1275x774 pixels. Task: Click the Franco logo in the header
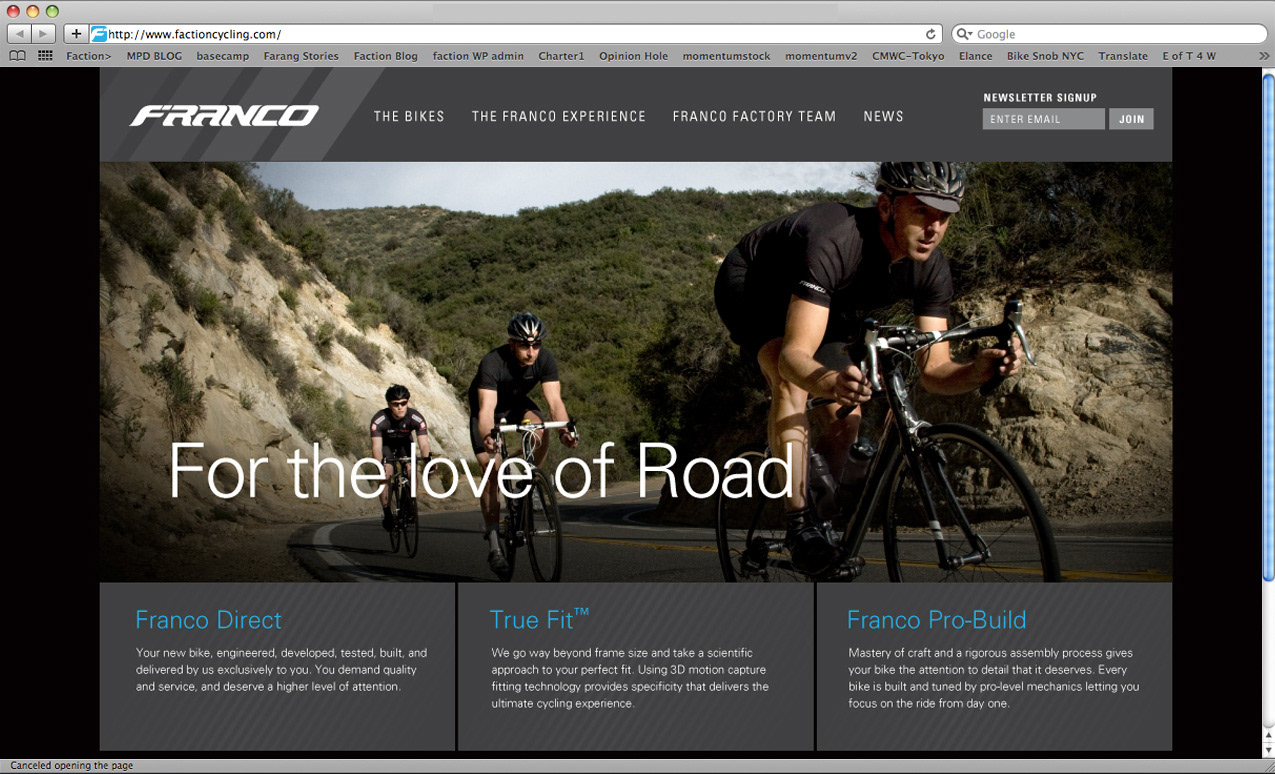coord(224,116)
